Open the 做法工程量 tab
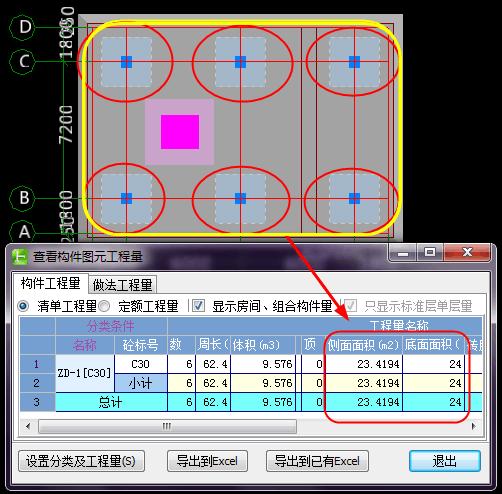This screenshot has height=494, width=502. [122, 285]
